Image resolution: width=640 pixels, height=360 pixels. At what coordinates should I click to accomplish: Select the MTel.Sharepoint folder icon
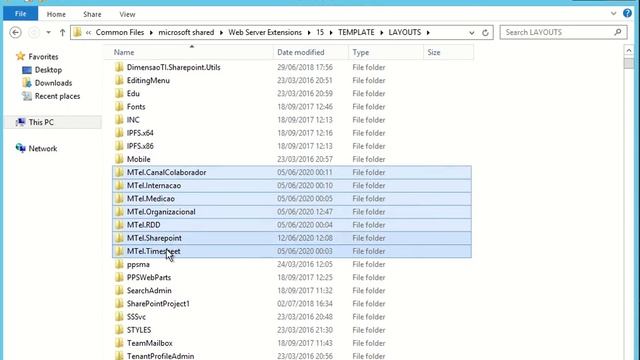pyautogui.click(x=119, y=238)
